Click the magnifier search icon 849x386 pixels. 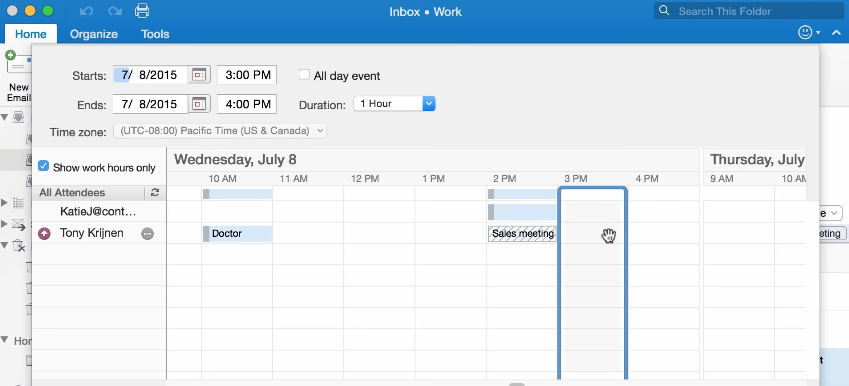click(x=664, y=10)
